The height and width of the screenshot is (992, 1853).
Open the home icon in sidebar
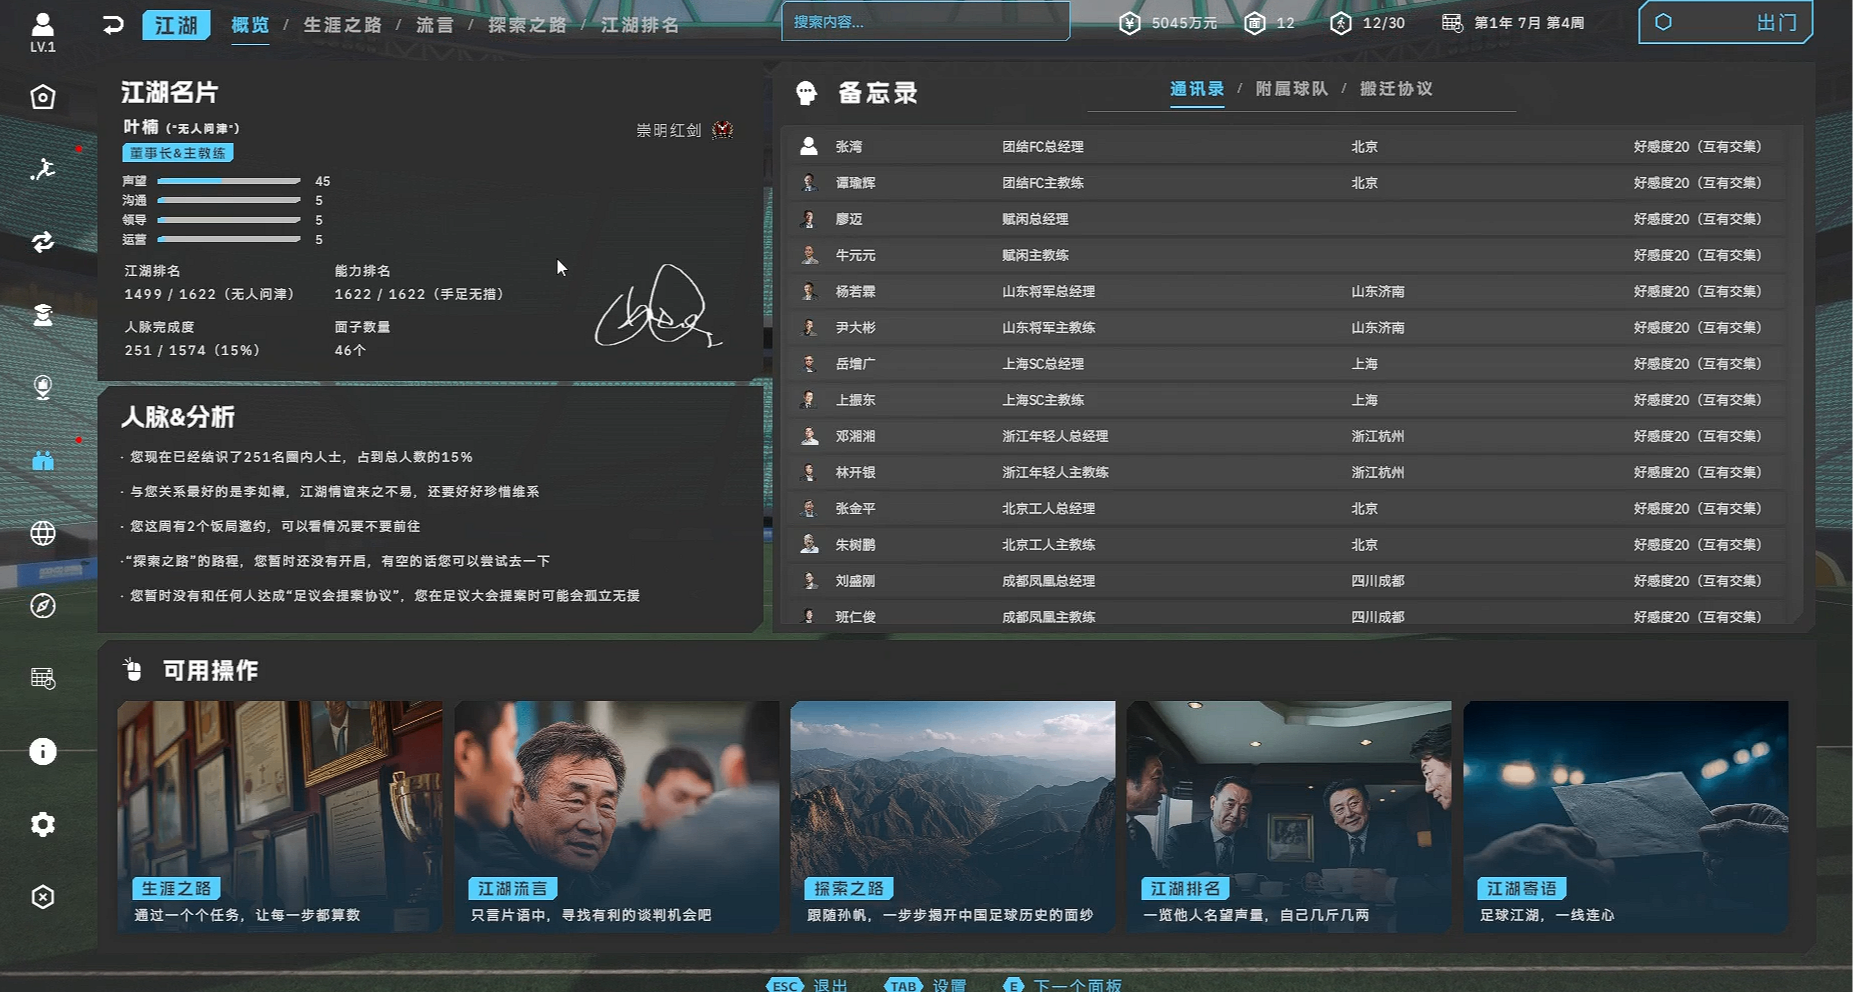[42, 97]
